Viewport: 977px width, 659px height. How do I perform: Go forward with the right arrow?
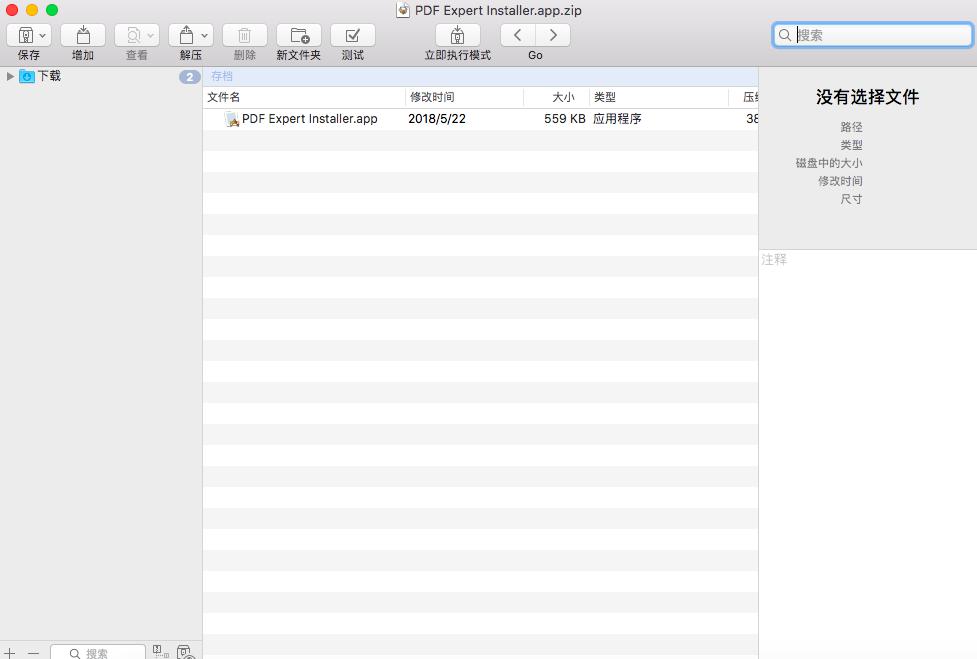tap(553, 35)
